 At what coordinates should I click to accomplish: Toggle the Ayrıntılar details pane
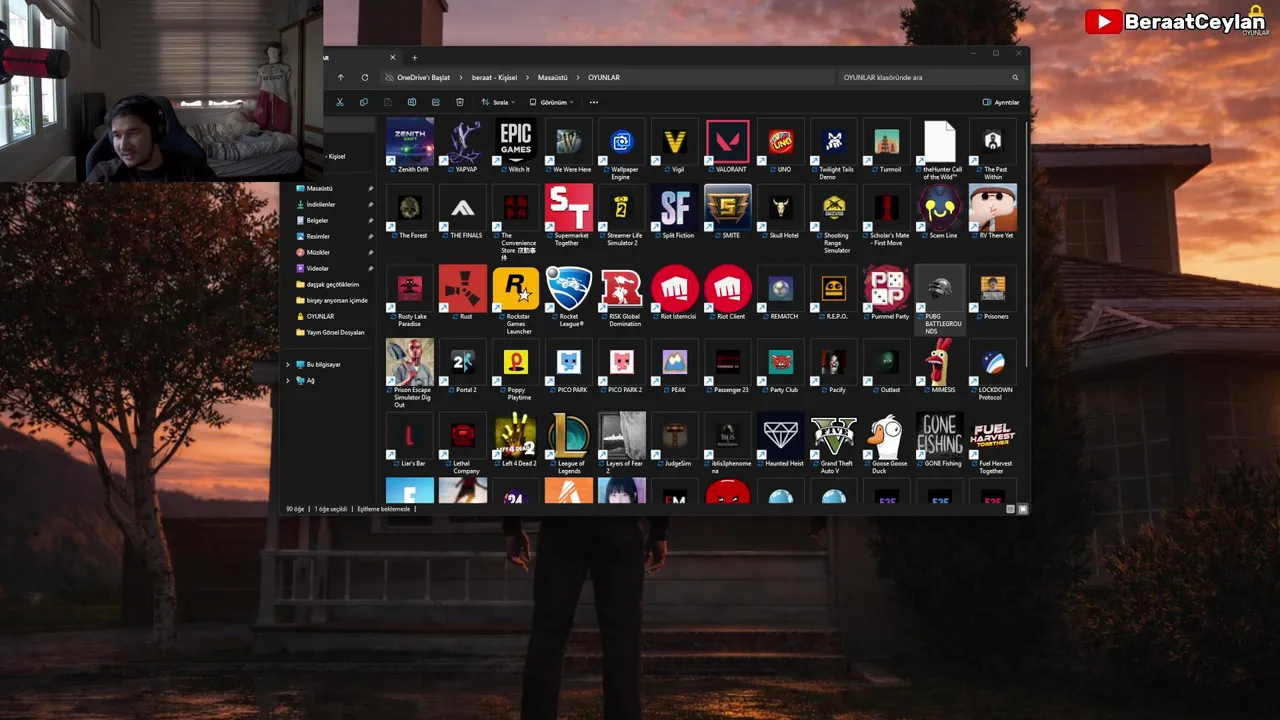1001,102
